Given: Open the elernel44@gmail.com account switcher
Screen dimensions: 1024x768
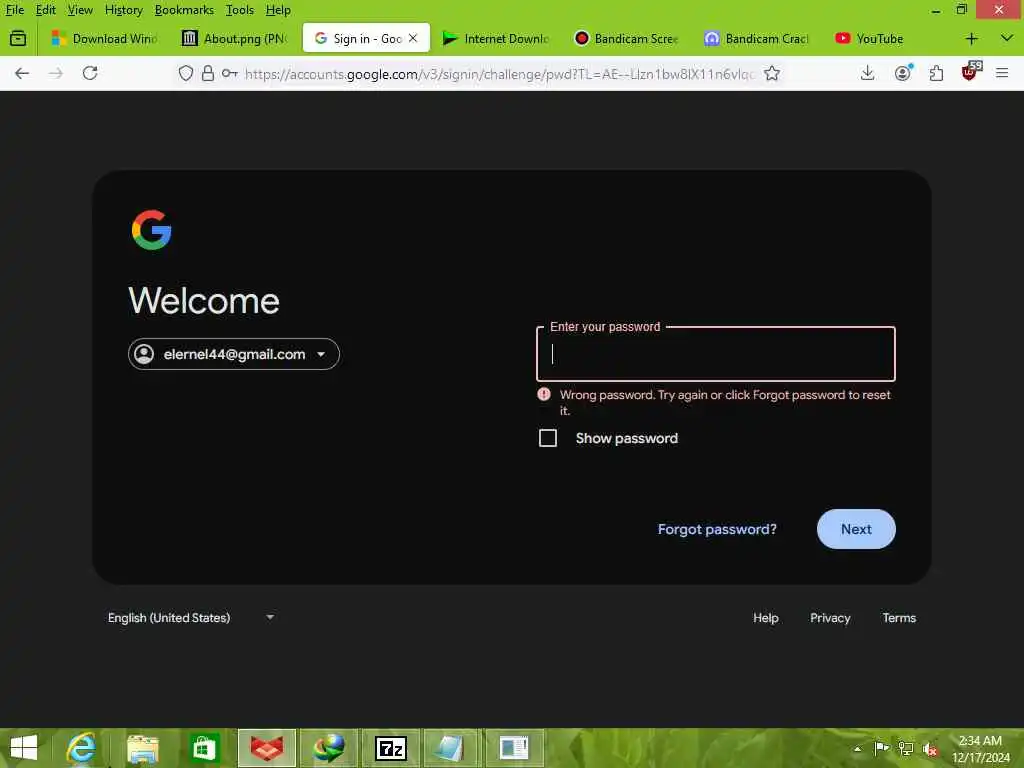Looking at the screenshot, I should point(234,354).
